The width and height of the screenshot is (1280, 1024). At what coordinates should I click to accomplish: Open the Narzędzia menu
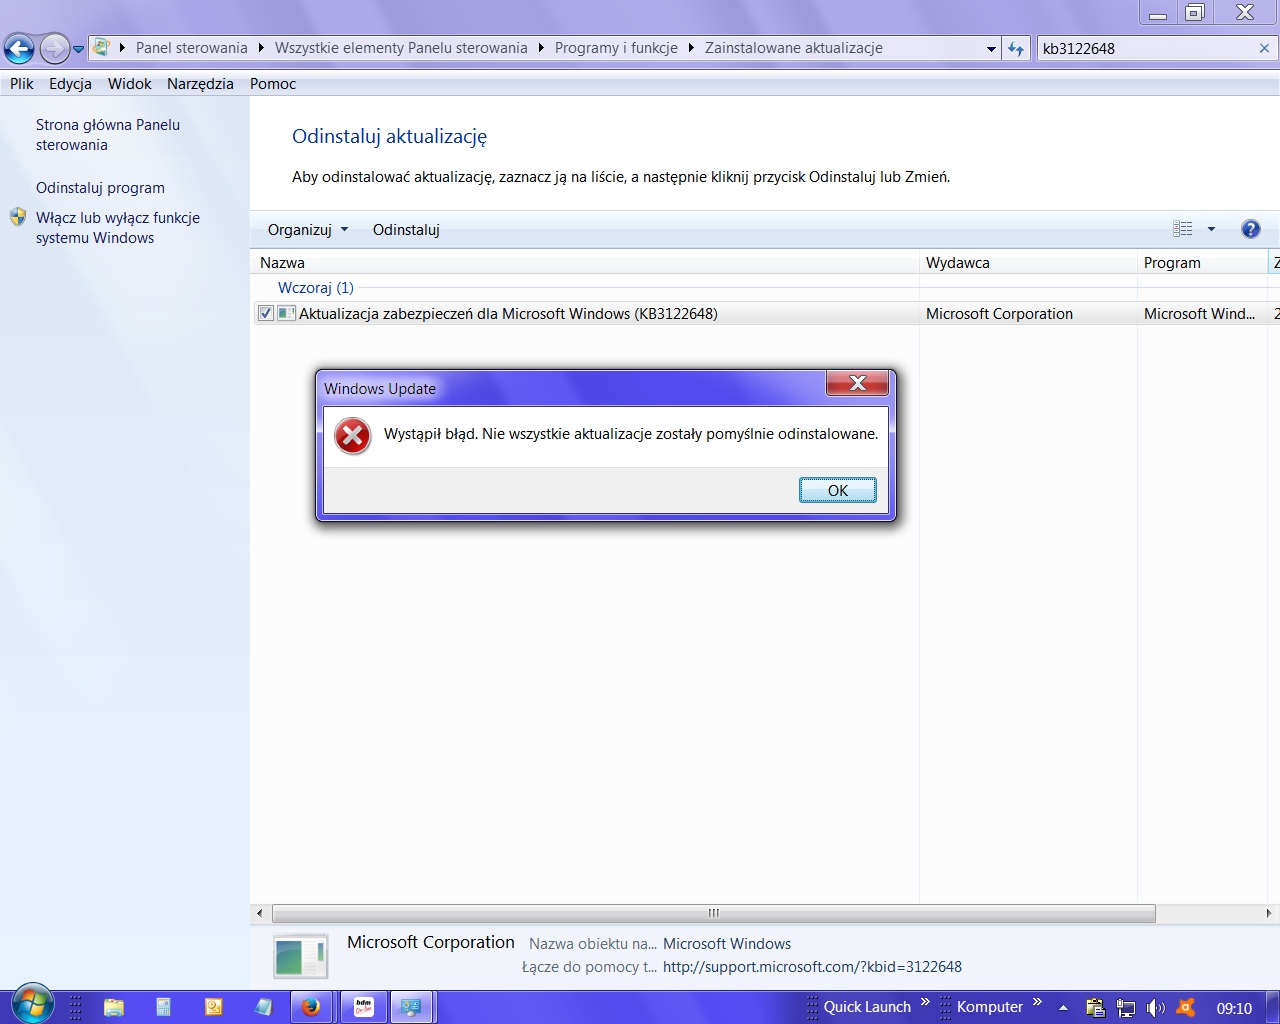click(x=200, y=84)
